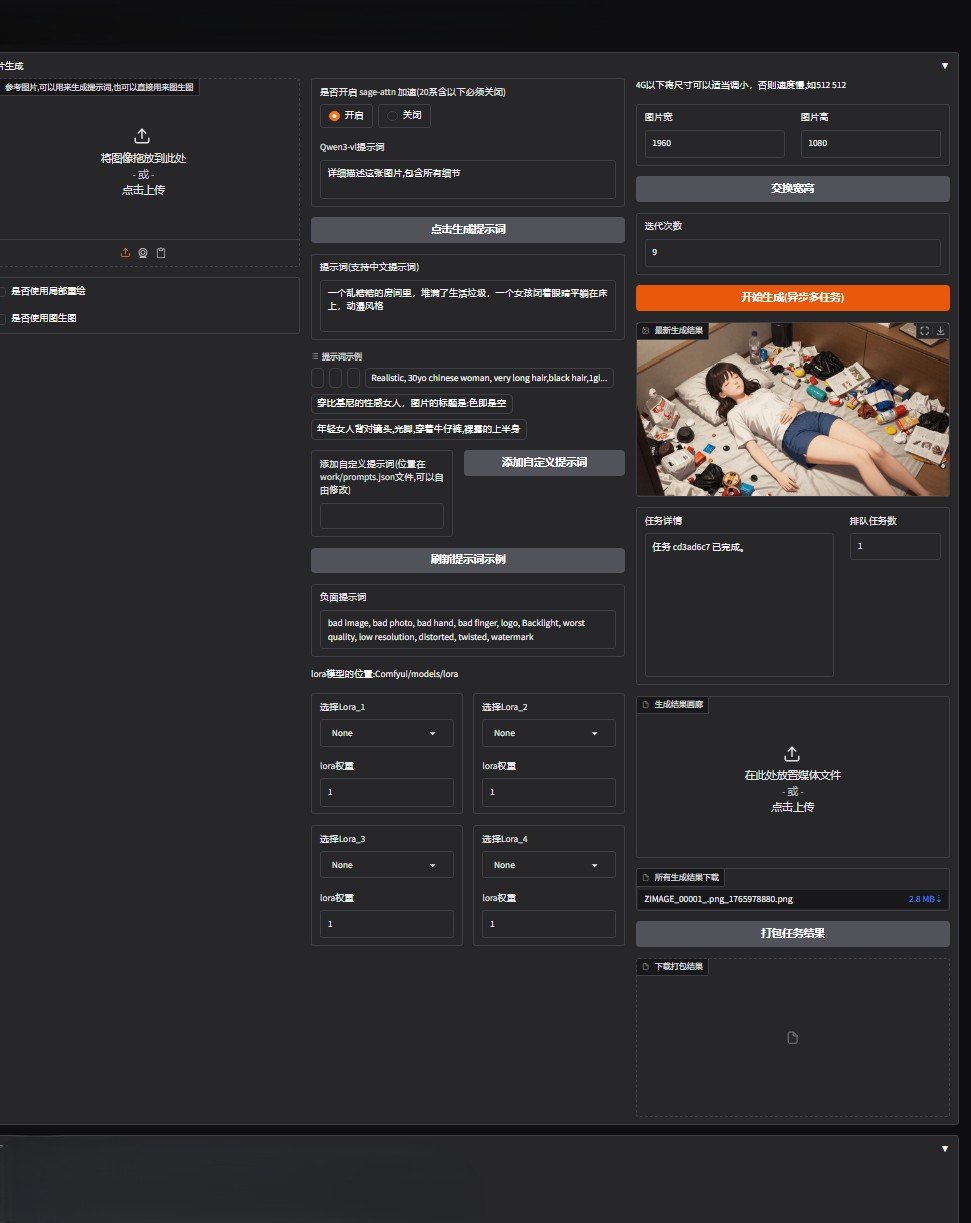Click the upload arrow in the result gallery area

(792, 753)
